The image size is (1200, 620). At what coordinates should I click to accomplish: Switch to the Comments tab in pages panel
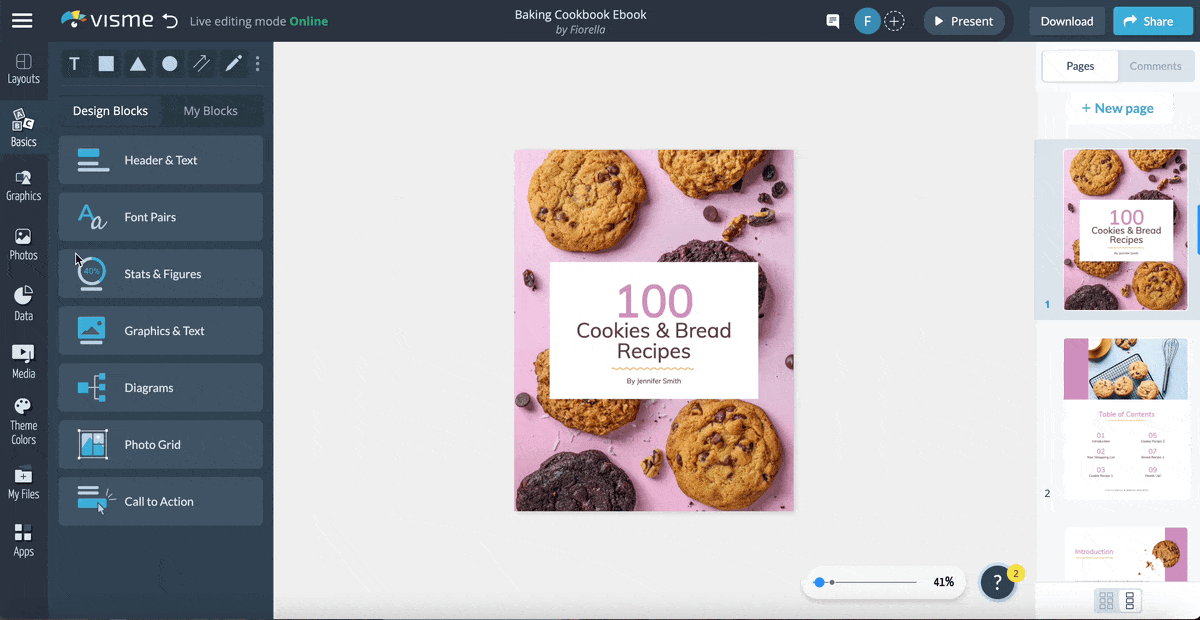pyautogui.click(x=1155, y=66)
